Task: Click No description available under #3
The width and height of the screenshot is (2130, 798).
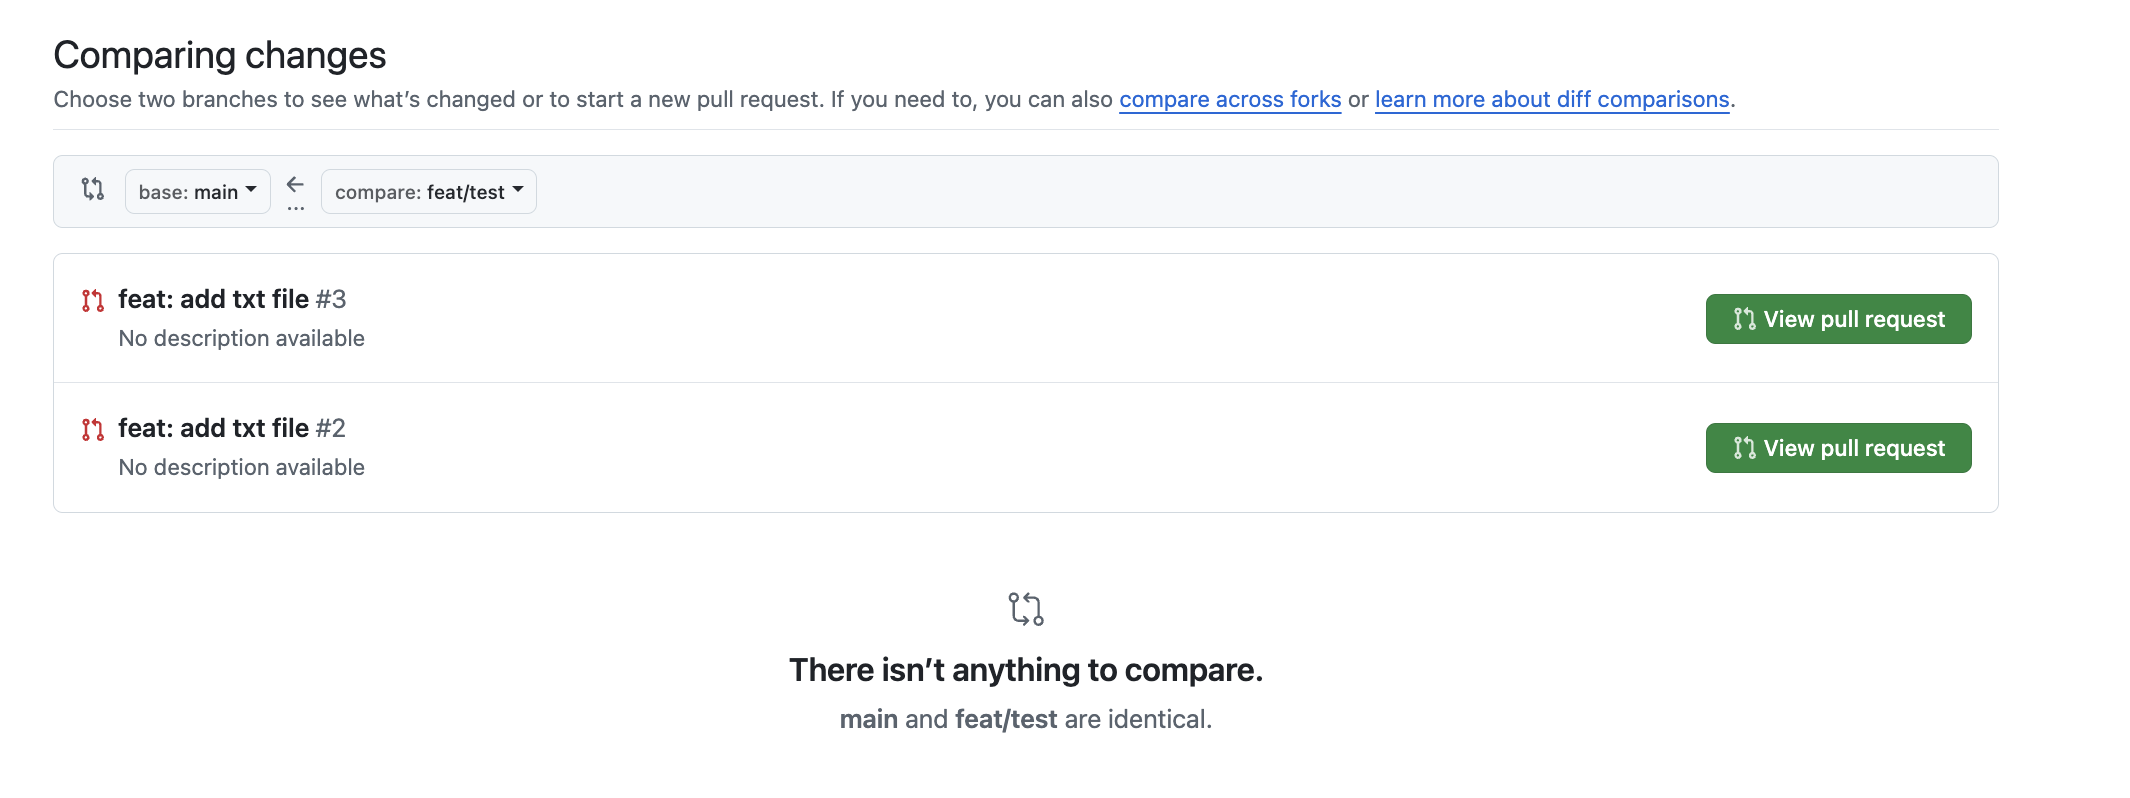Action: coord(242,338)
